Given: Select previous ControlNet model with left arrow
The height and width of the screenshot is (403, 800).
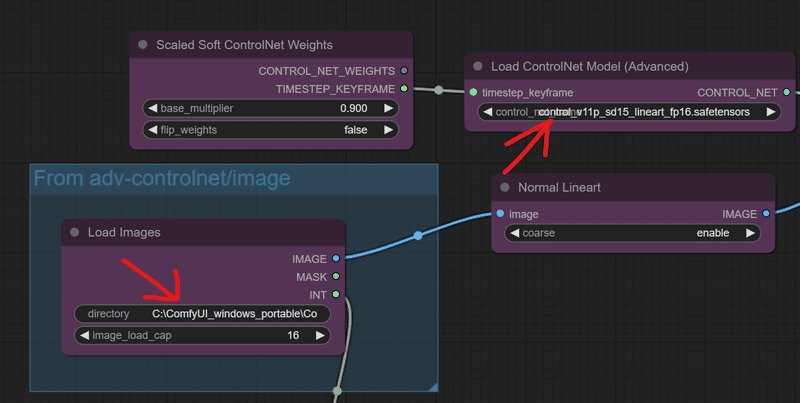Looking at the screenshot, I should (x=488, y=112).
